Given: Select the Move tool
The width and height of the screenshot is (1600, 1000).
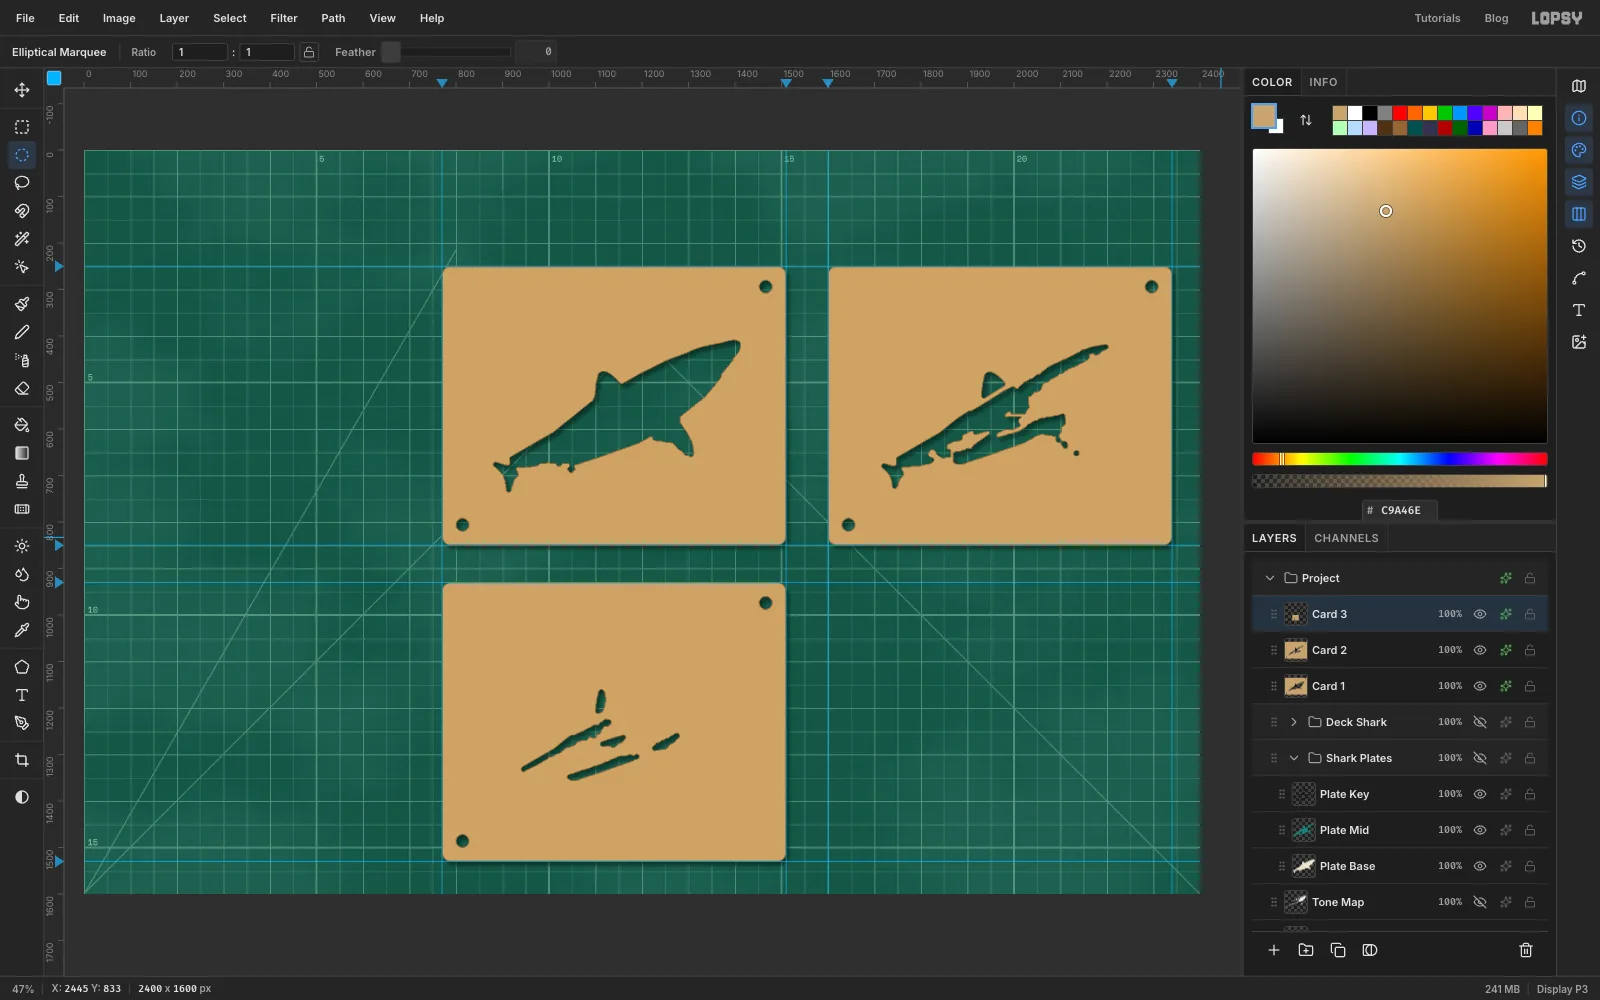Looking at the screenshot, I should click(22, 90).
